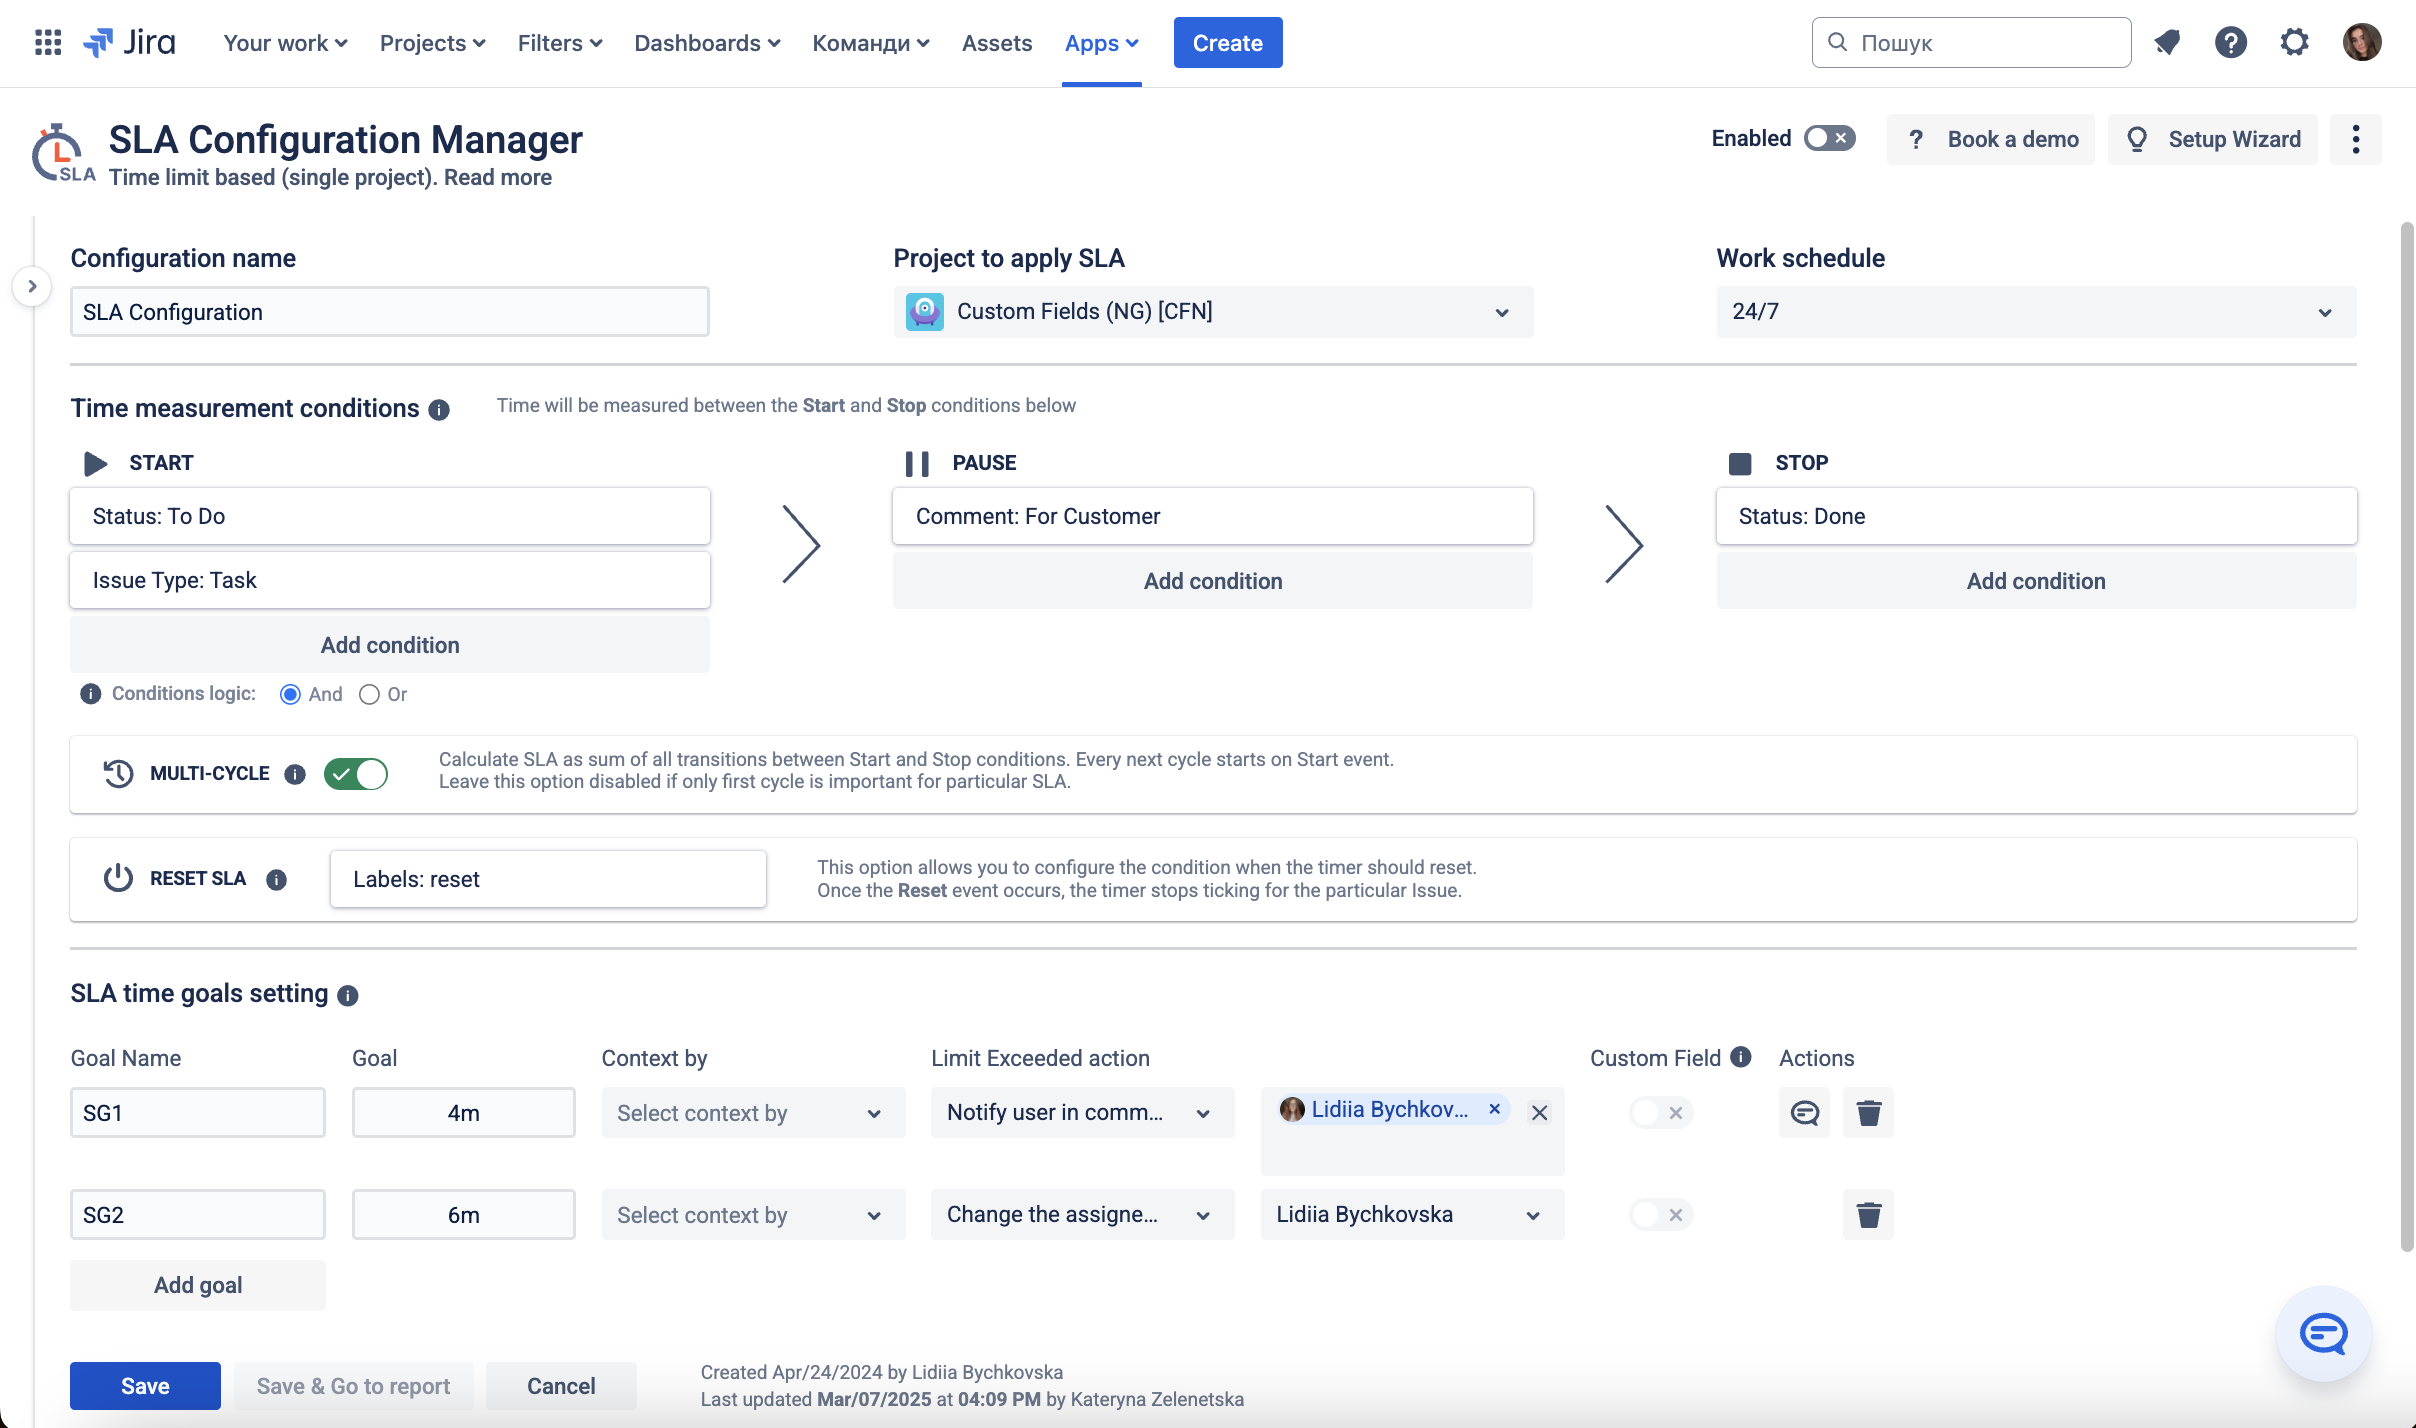The image size is (2416, 1428).
Task: Open the three-dot more options menu
Action: [x=2355, y=139]
